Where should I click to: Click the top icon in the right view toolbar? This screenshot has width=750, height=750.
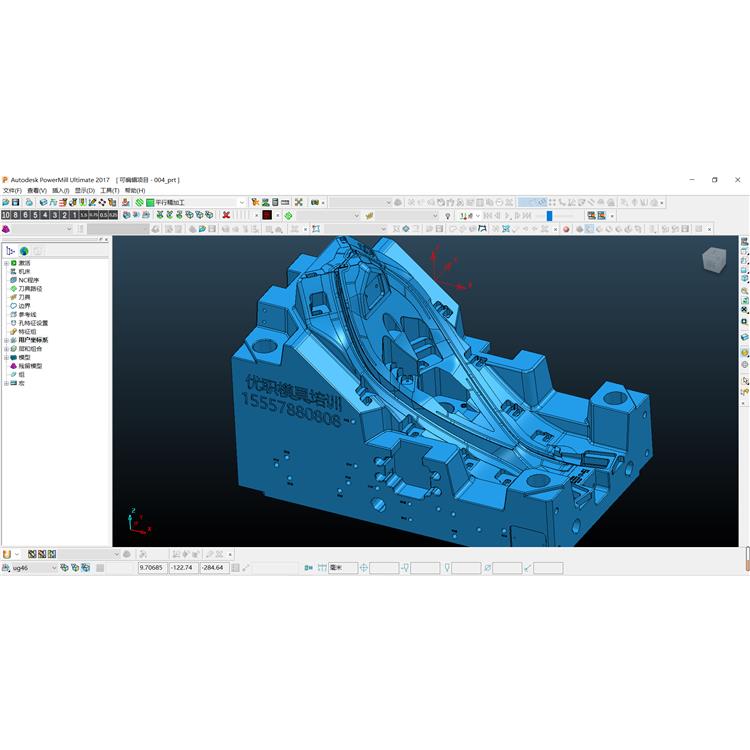(745, 242)
